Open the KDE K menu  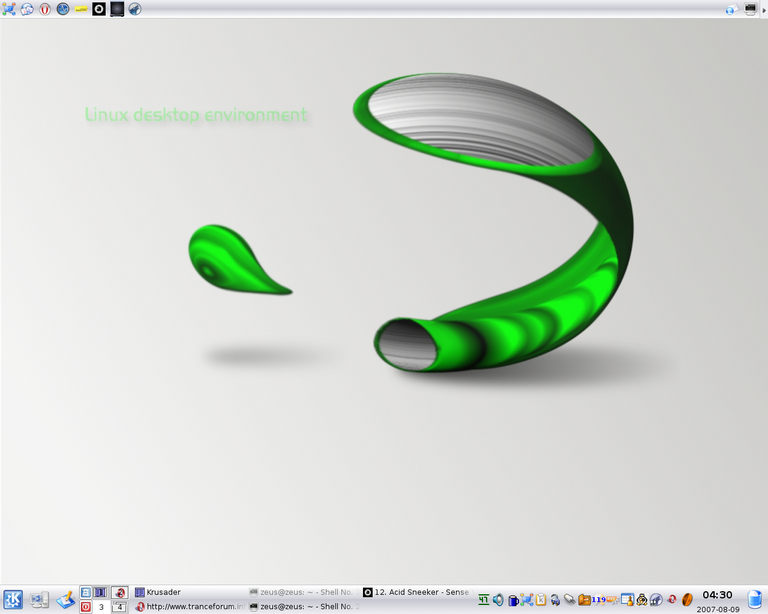(x=13, y=599)
